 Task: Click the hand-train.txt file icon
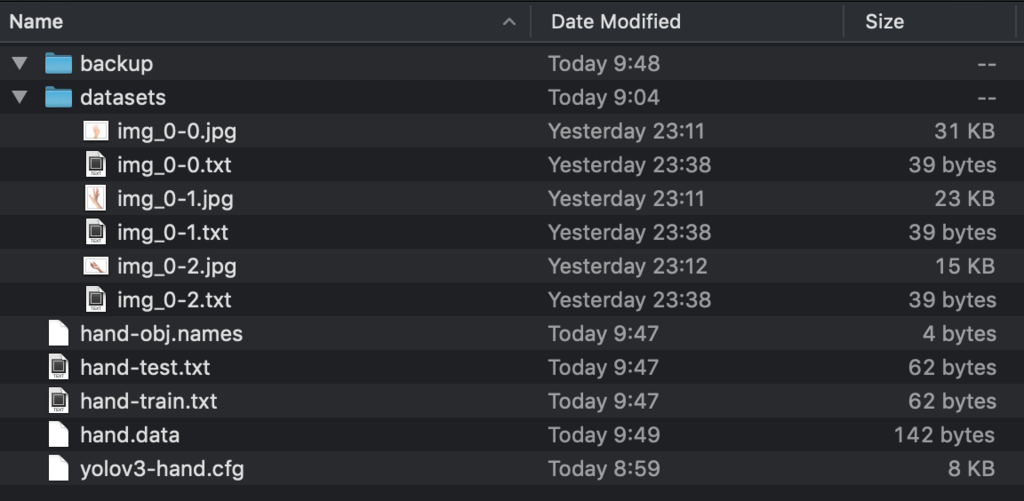(x=59, y=401)
